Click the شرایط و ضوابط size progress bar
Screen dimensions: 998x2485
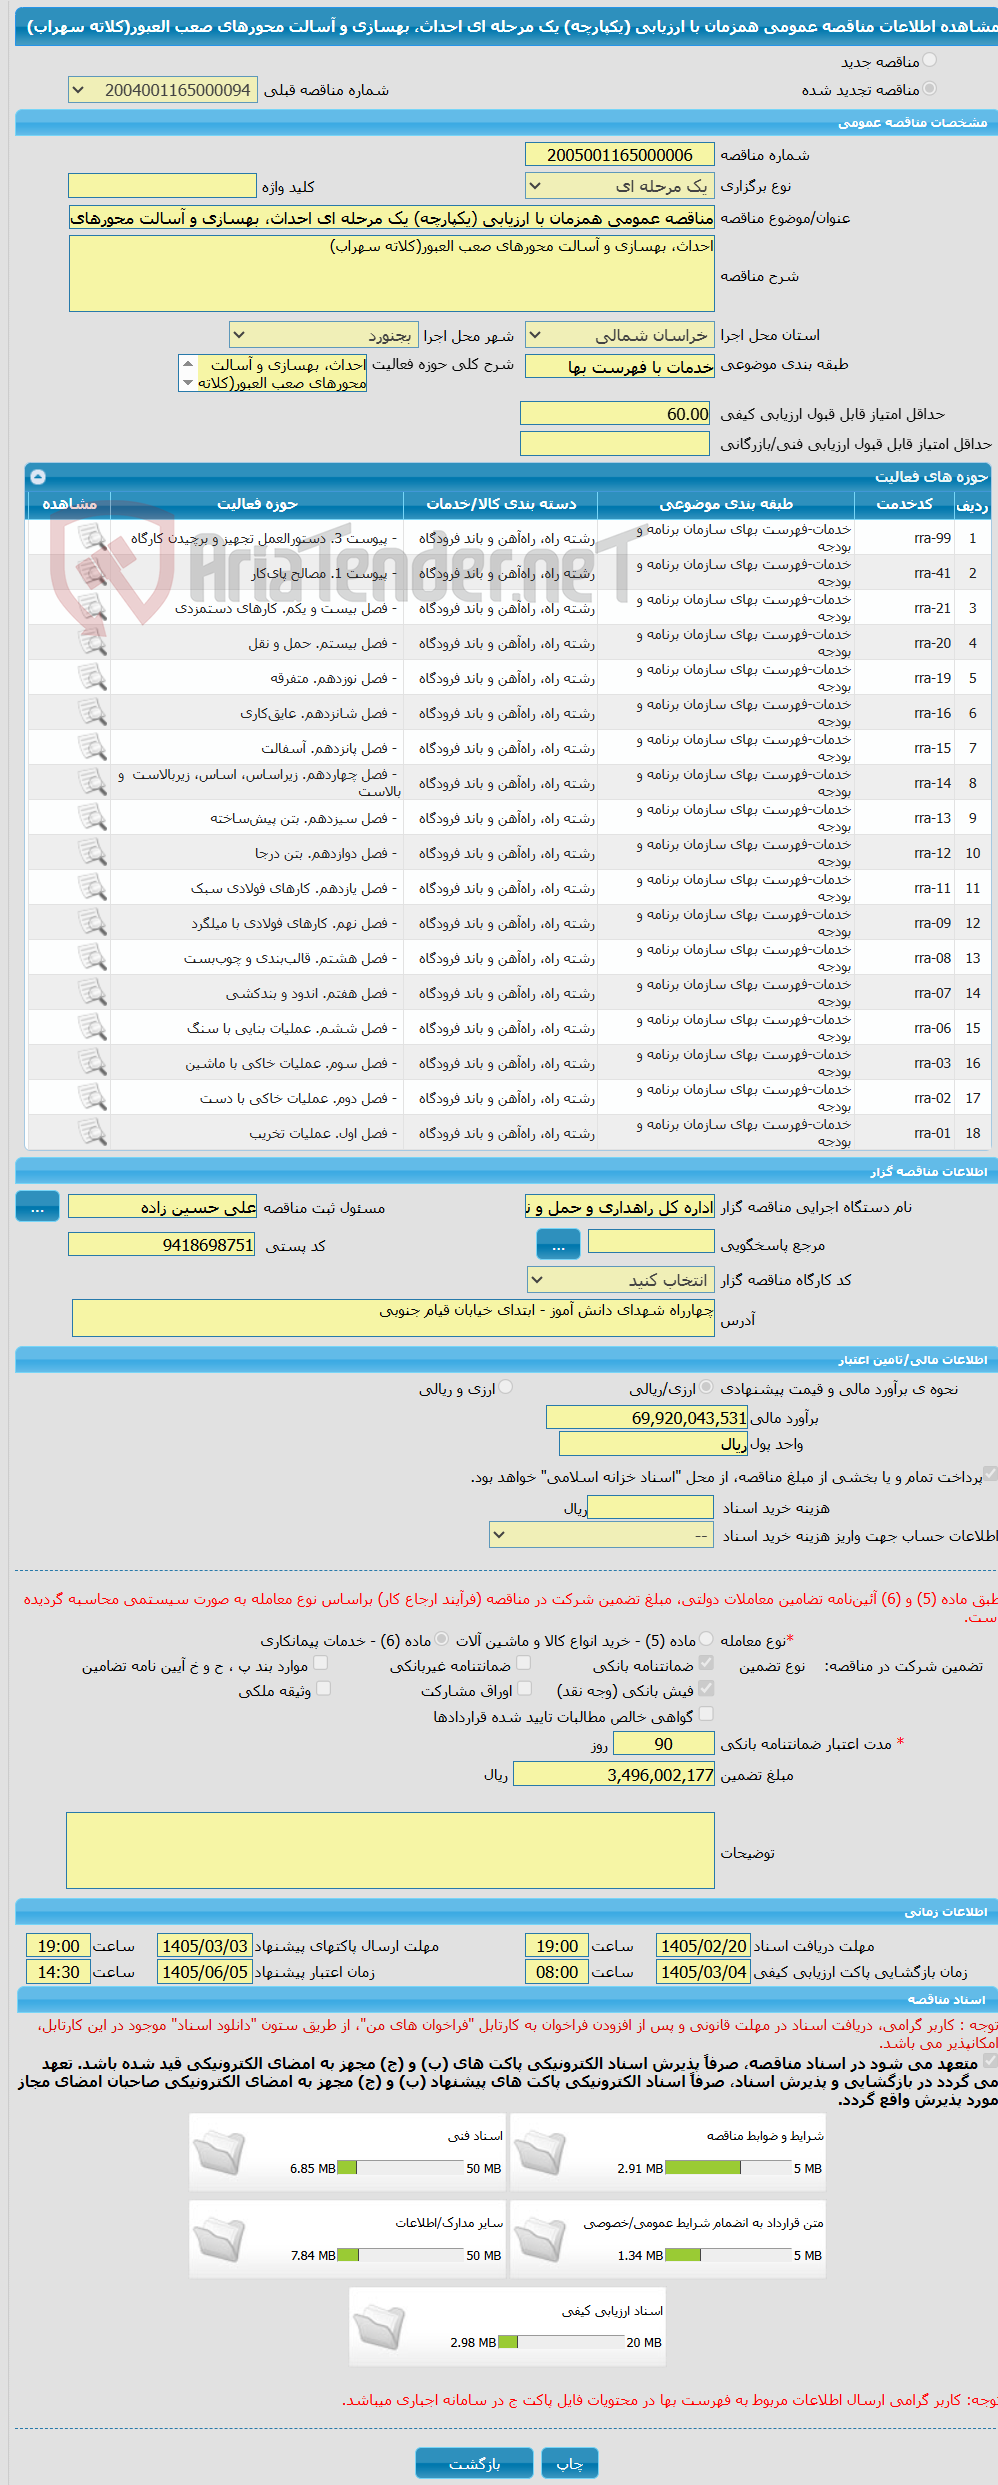point(728,2168)
